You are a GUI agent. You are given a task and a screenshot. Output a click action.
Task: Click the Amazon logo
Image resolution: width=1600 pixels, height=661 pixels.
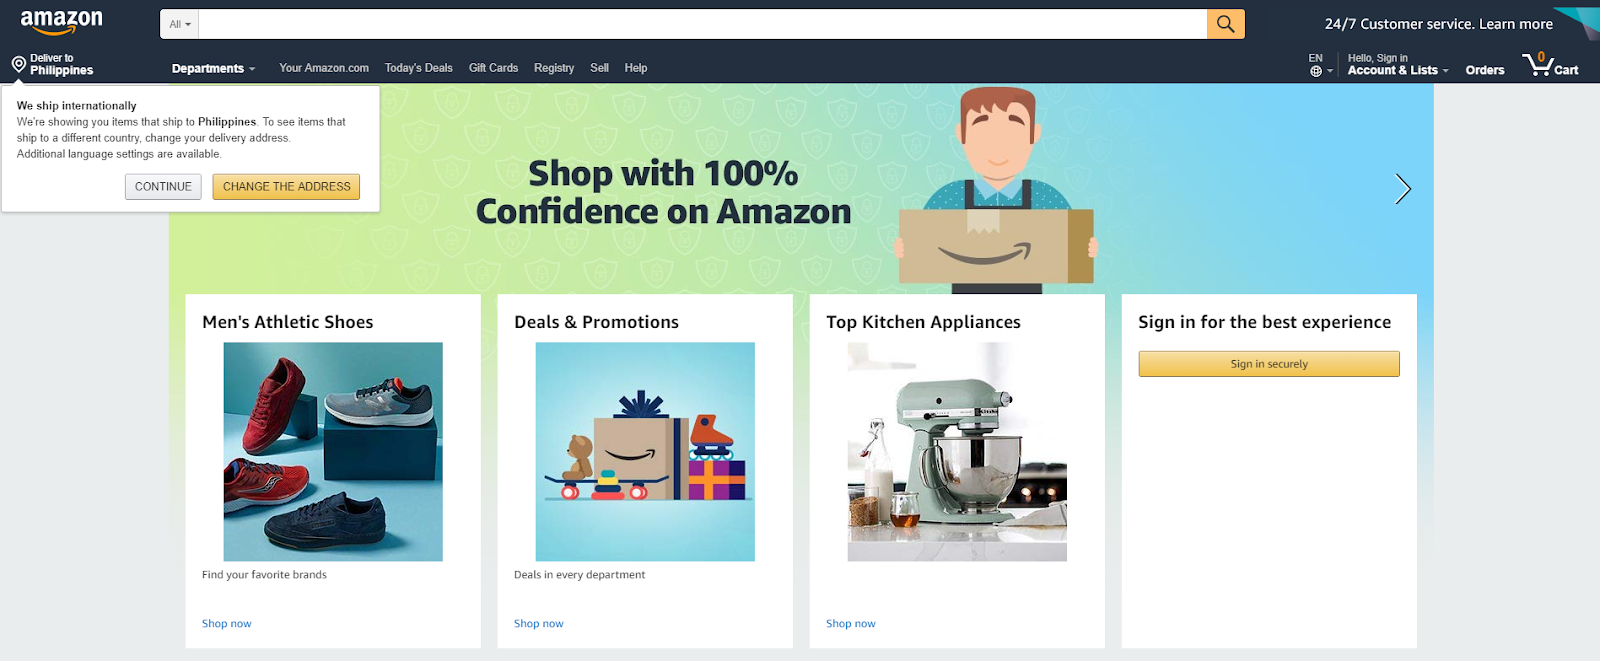pyautogui.click(x=61, y=22)
